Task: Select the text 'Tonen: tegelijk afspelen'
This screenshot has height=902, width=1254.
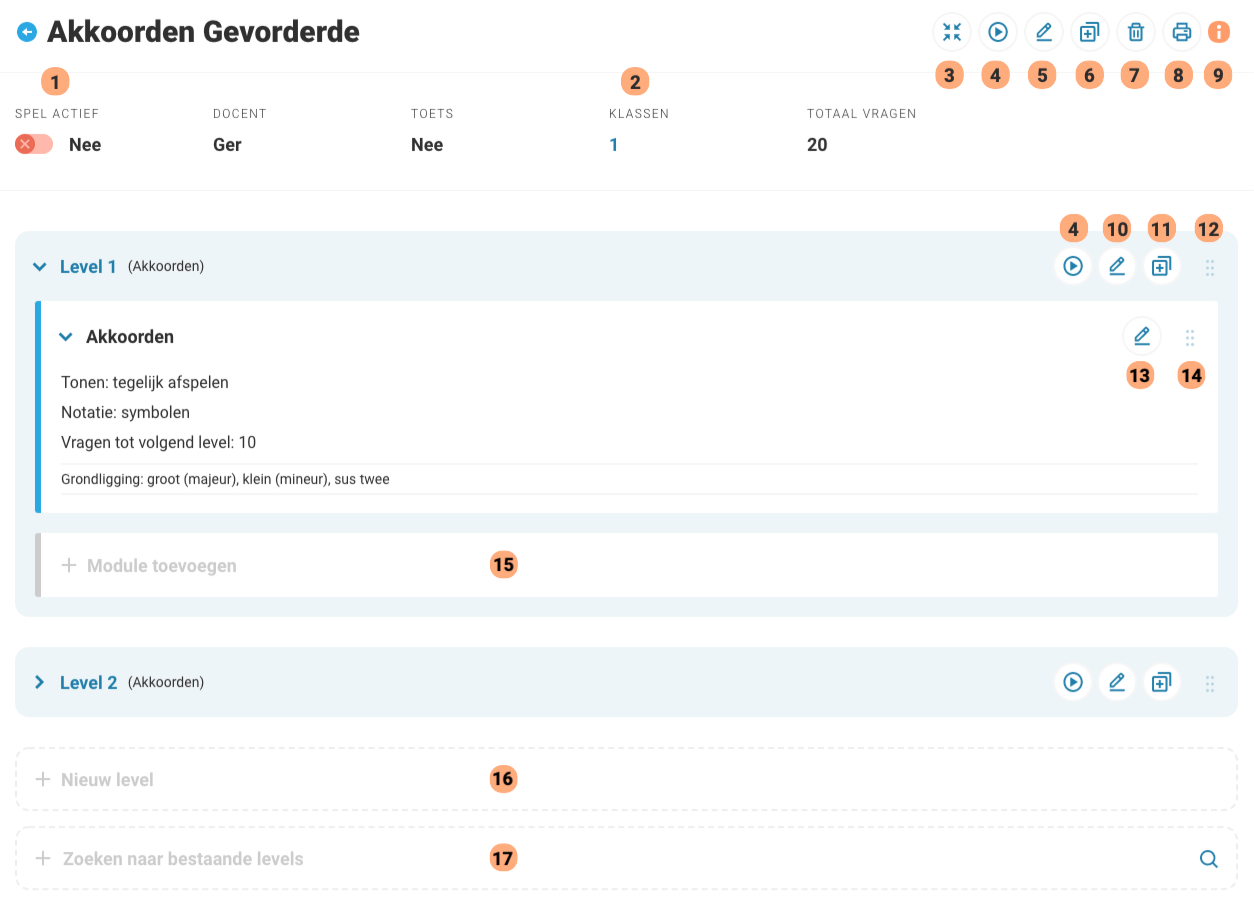Action: click(x=145, y=382)
